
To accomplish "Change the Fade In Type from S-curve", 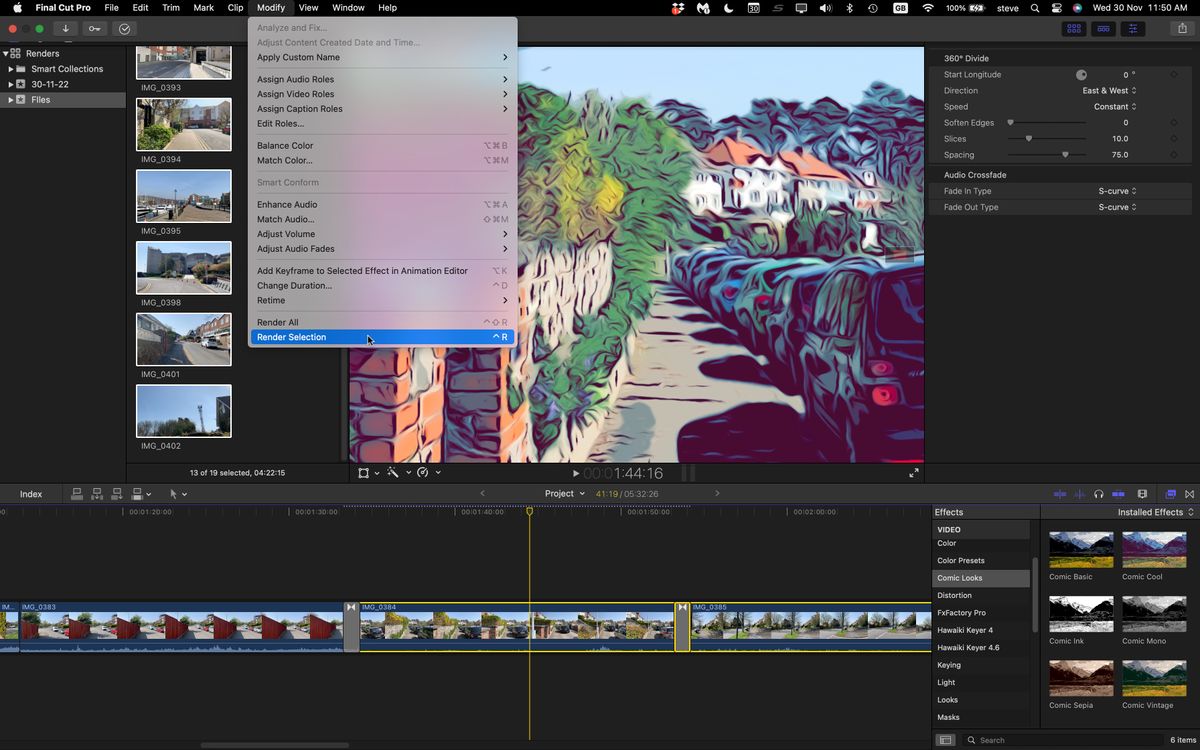I will pyautogui.click(x=1117, y=190).
